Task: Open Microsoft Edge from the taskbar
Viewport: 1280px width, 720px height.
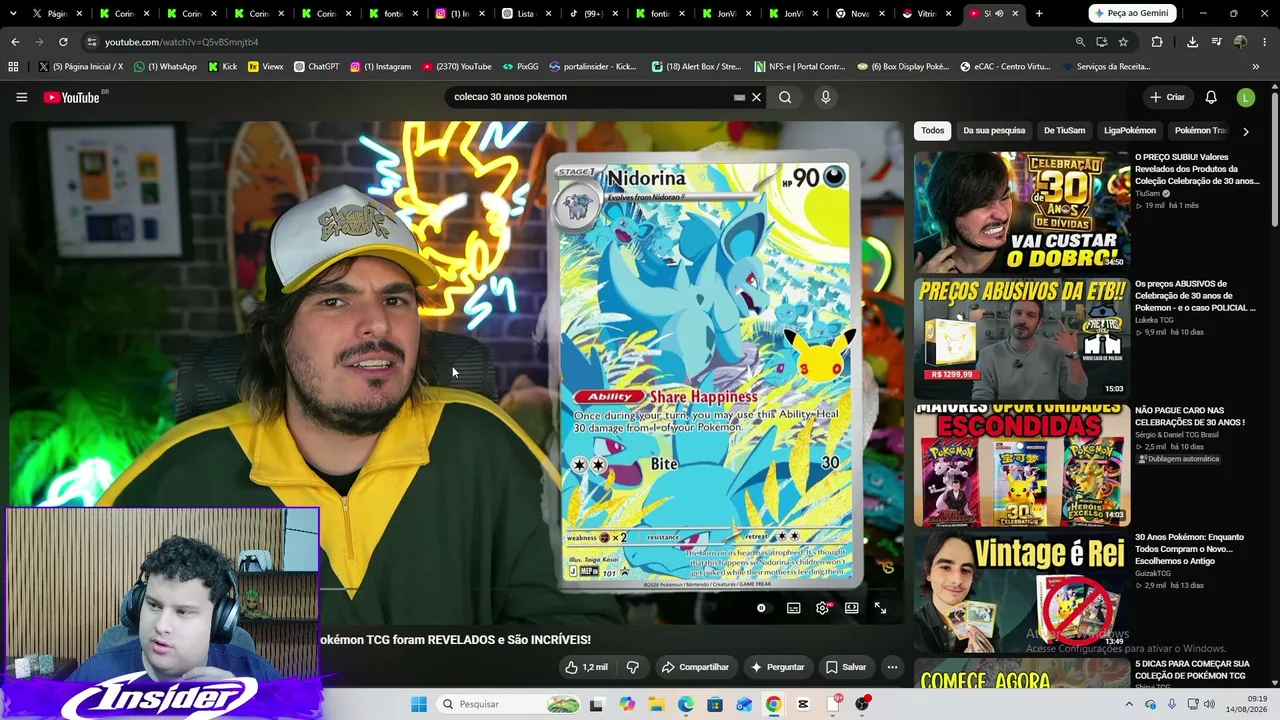Action: [685, 704]
